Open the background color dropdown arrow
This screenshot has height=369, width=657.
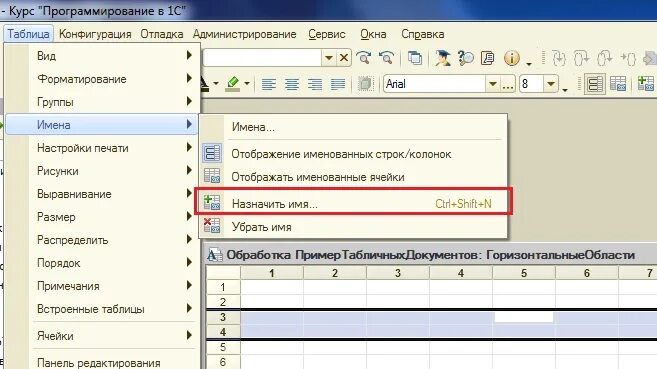[x=247, y=84]
